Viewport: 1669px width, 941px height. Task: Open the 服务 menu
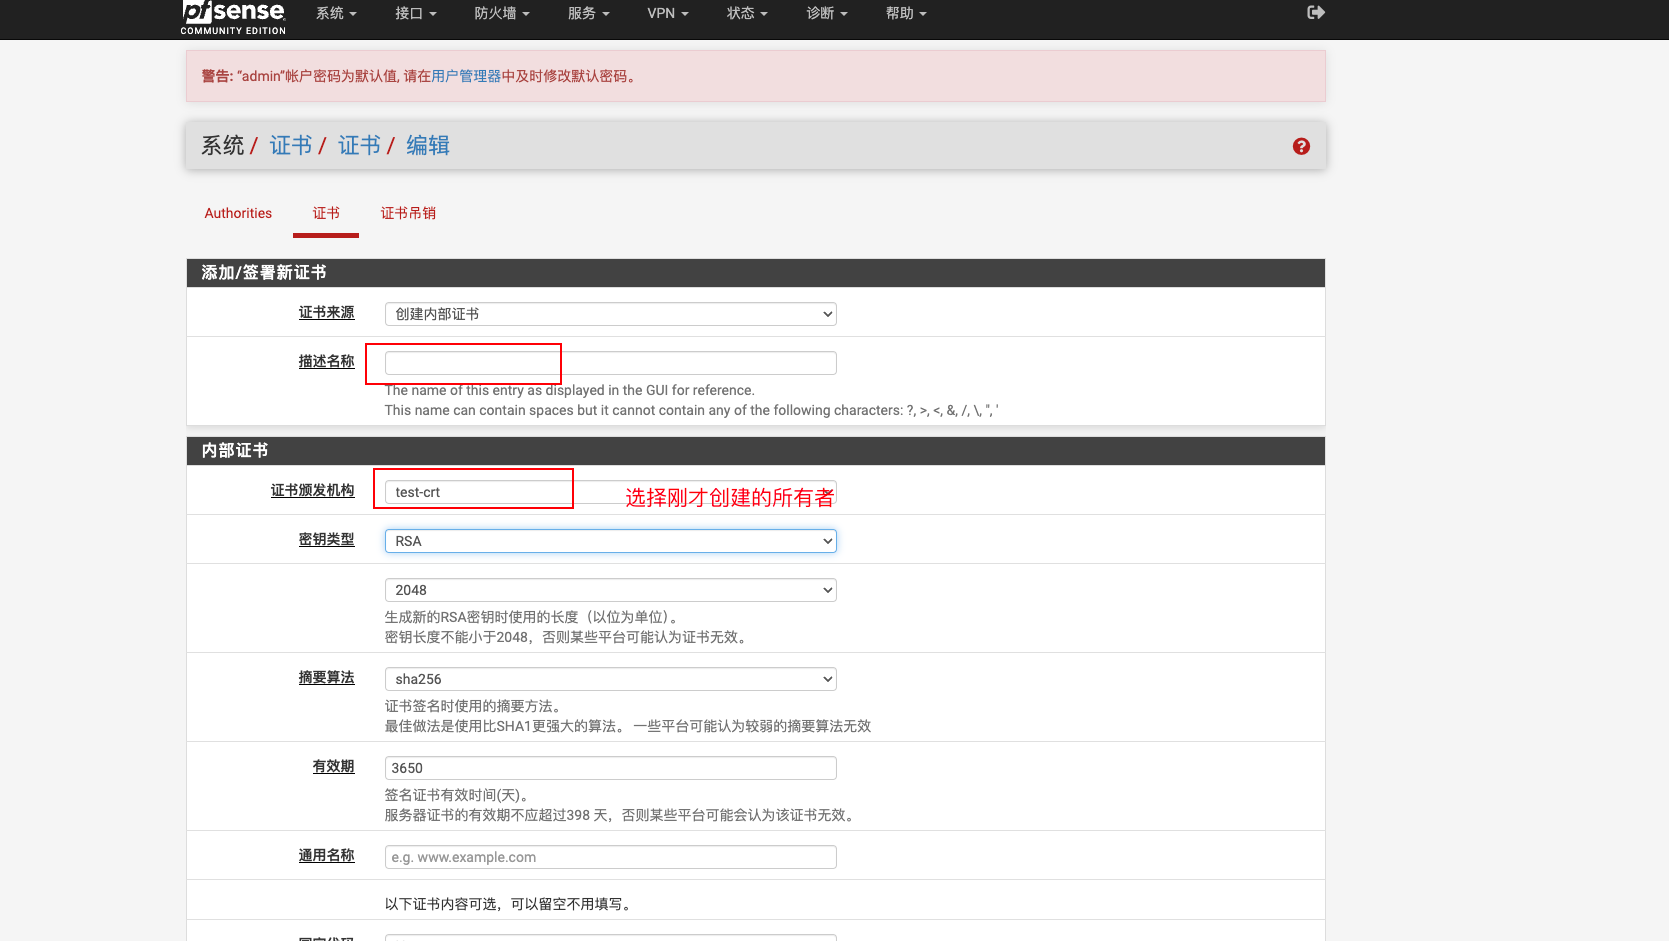(x=588, y=13)
